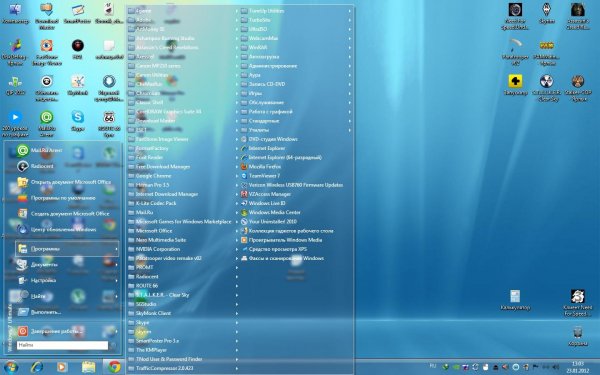Open the ROUTE 66 programs folder

pos(143,286)
